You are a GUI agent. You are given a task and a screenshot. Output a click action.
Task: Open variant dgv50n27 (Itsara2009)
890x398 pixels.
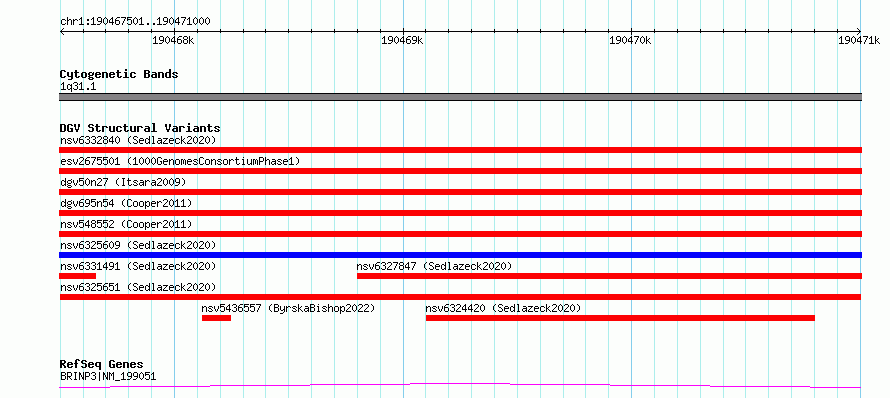(123, 182)
